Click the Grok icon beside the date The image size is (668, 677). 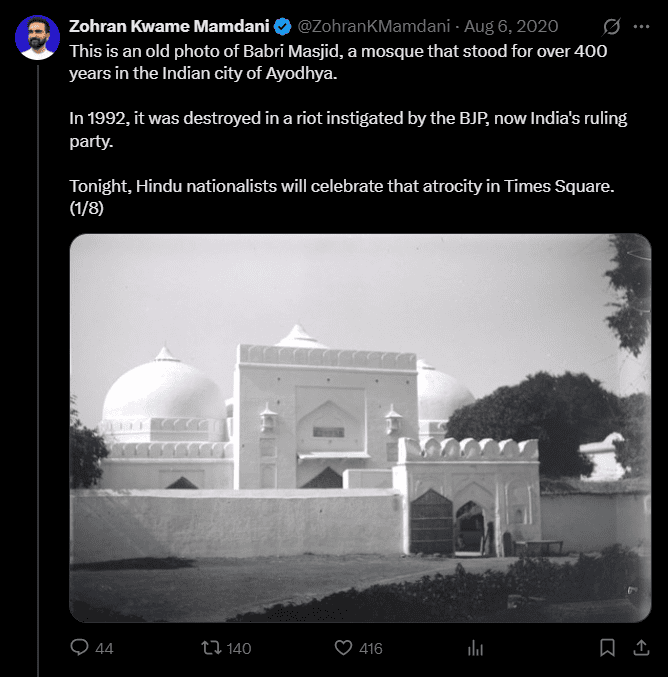610,27
